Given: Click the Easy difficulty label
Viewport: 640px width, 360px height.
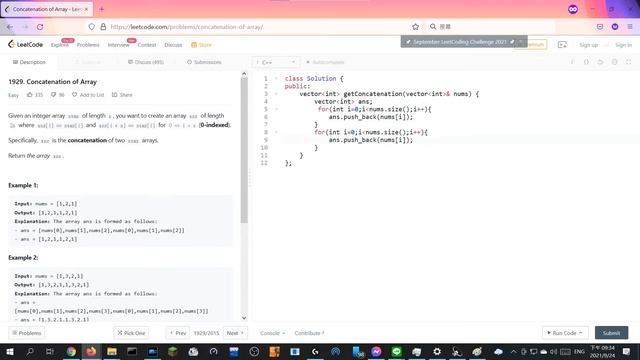Looking at the screenshot, I should point(13,95).
